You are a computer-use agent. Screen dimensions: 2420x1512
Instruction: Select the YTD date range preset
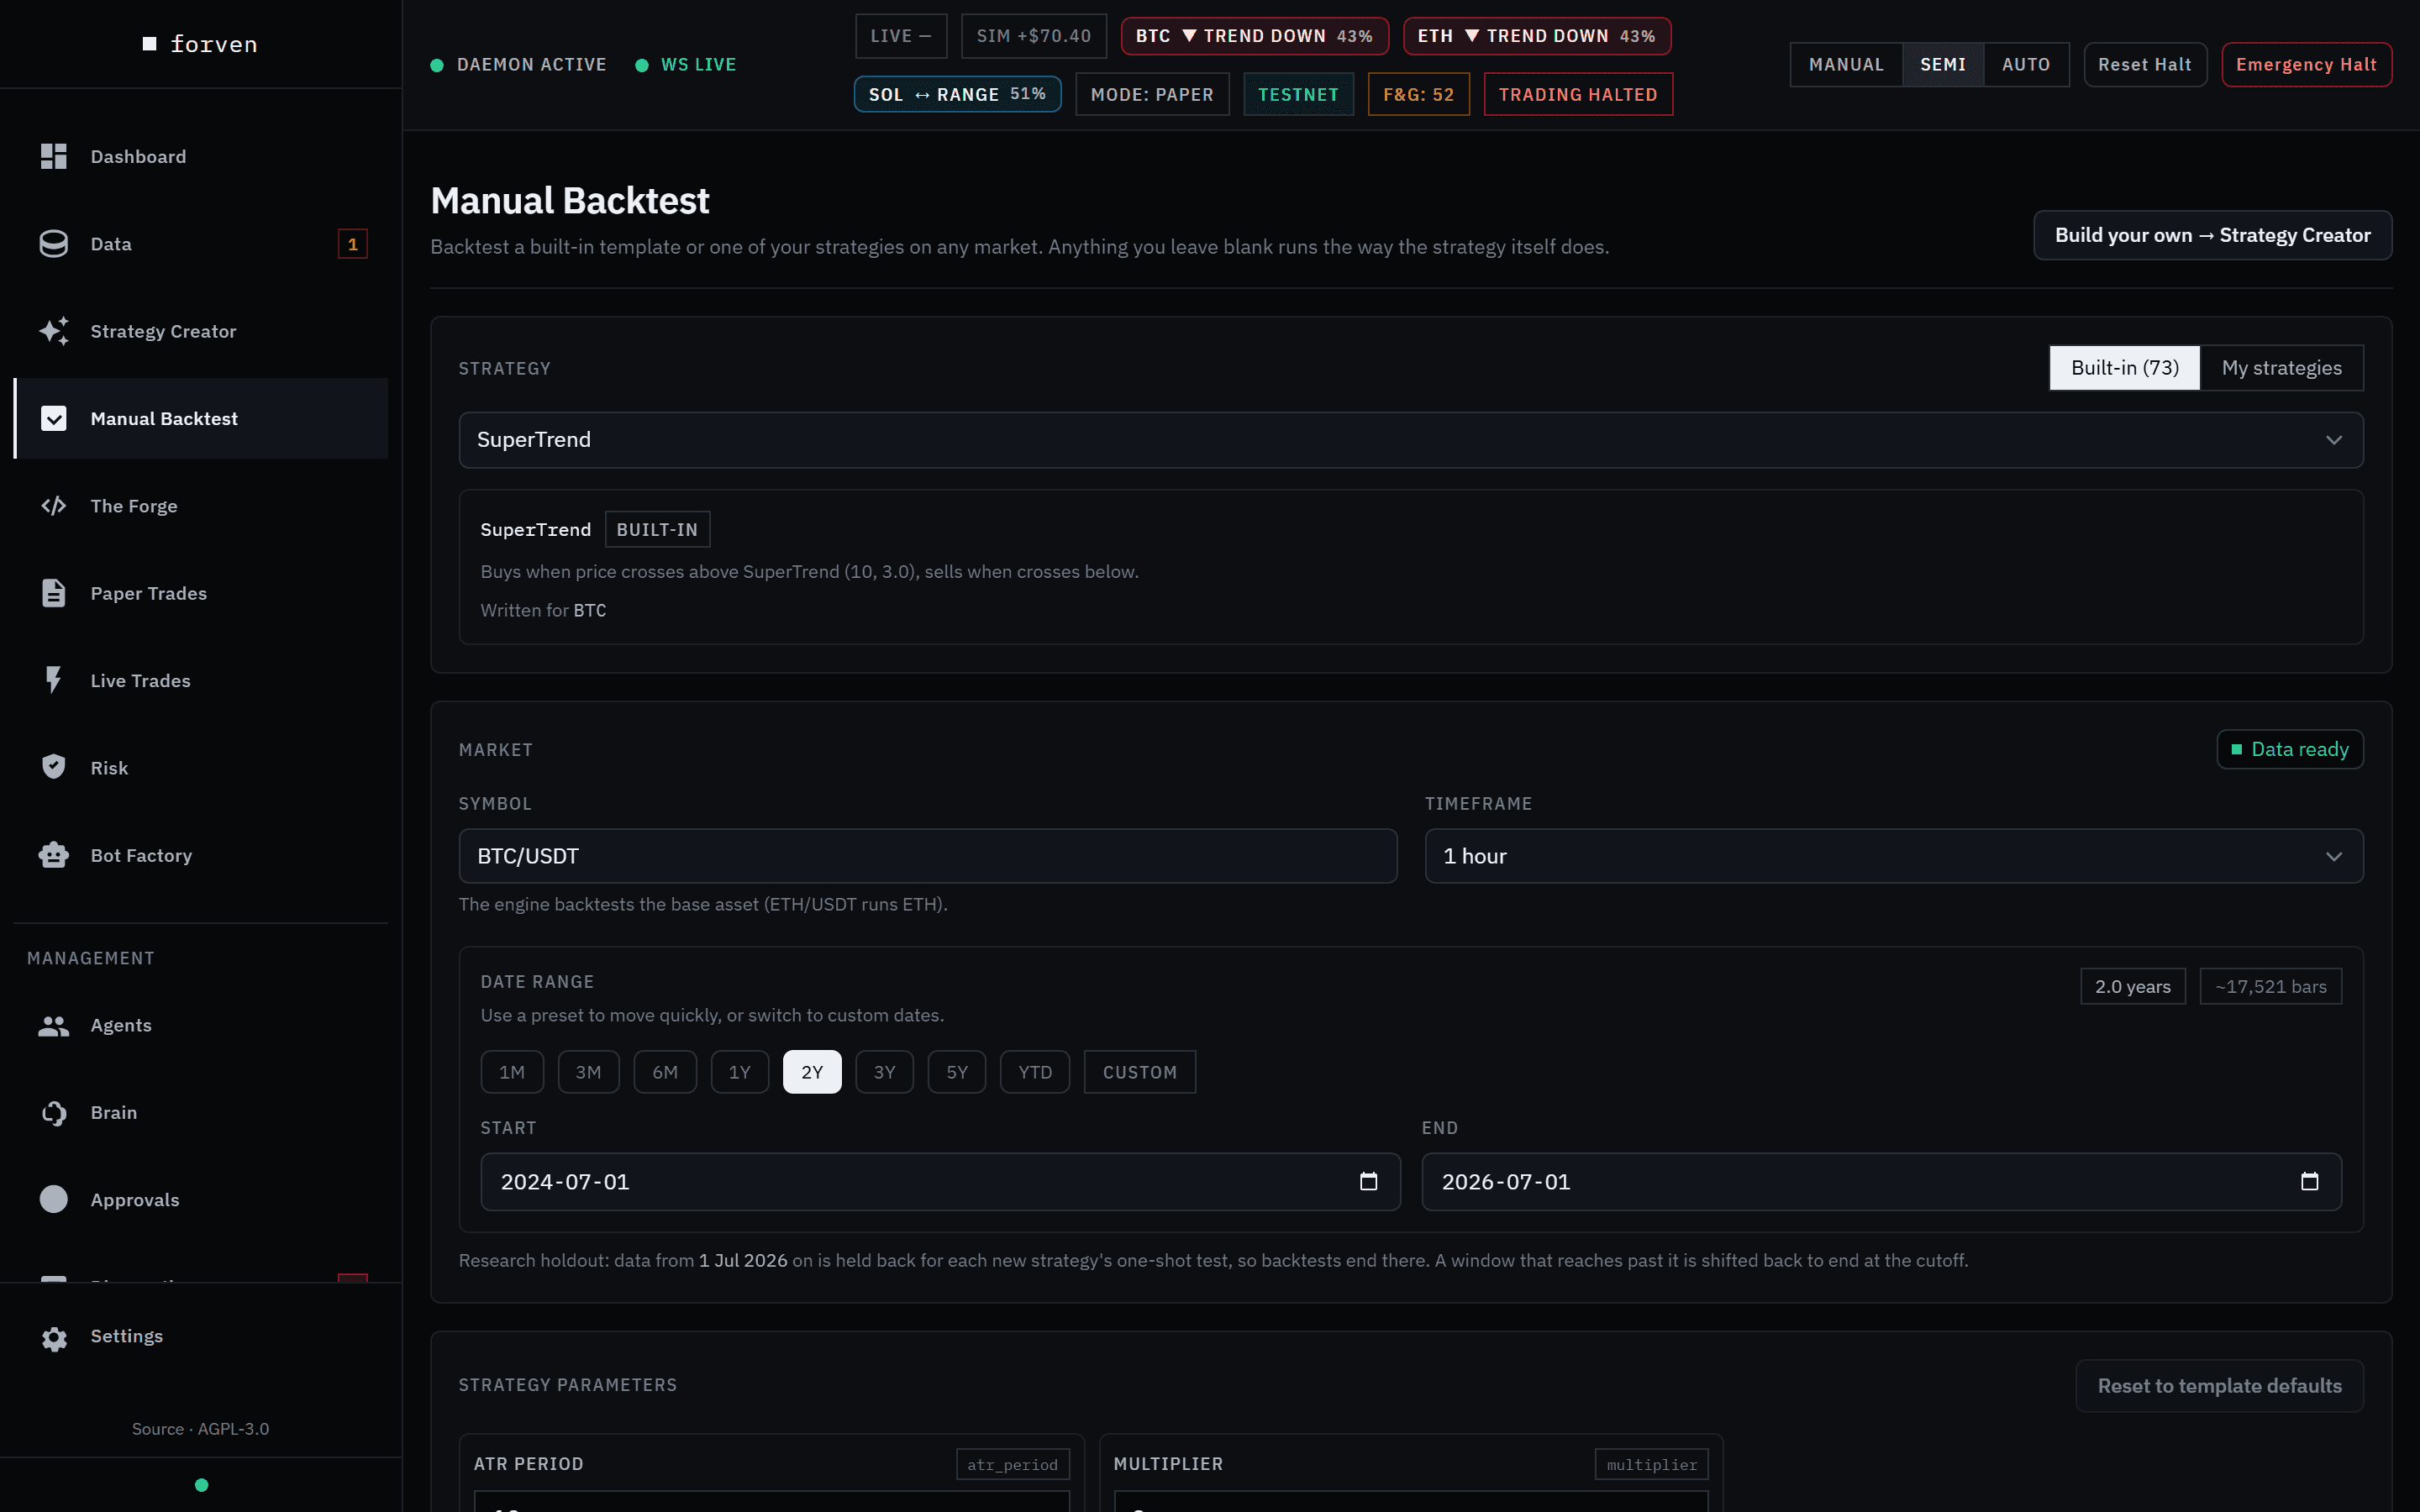1035,1072
